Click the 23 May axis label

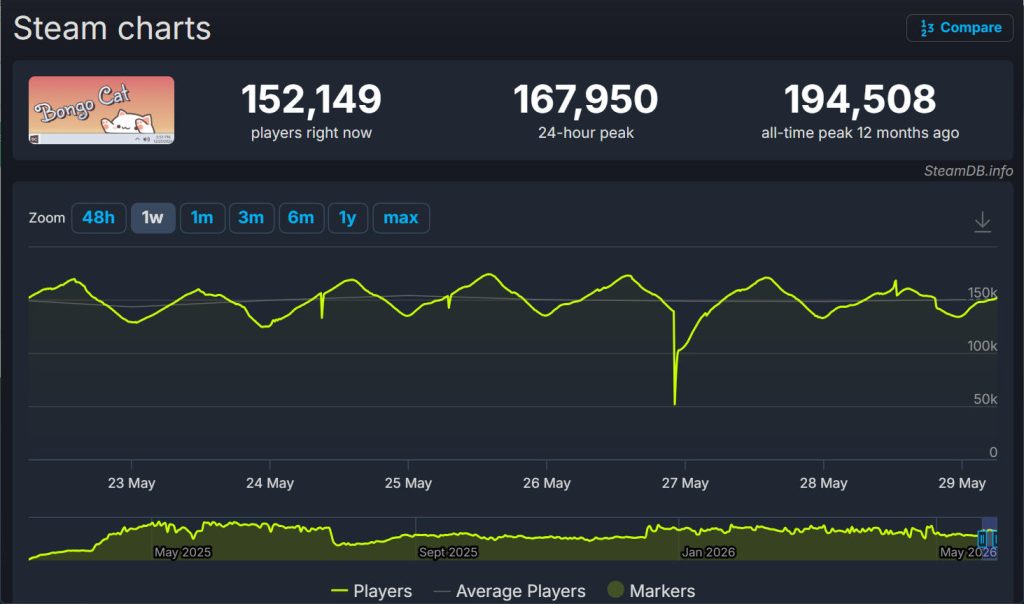click(131, 483)
